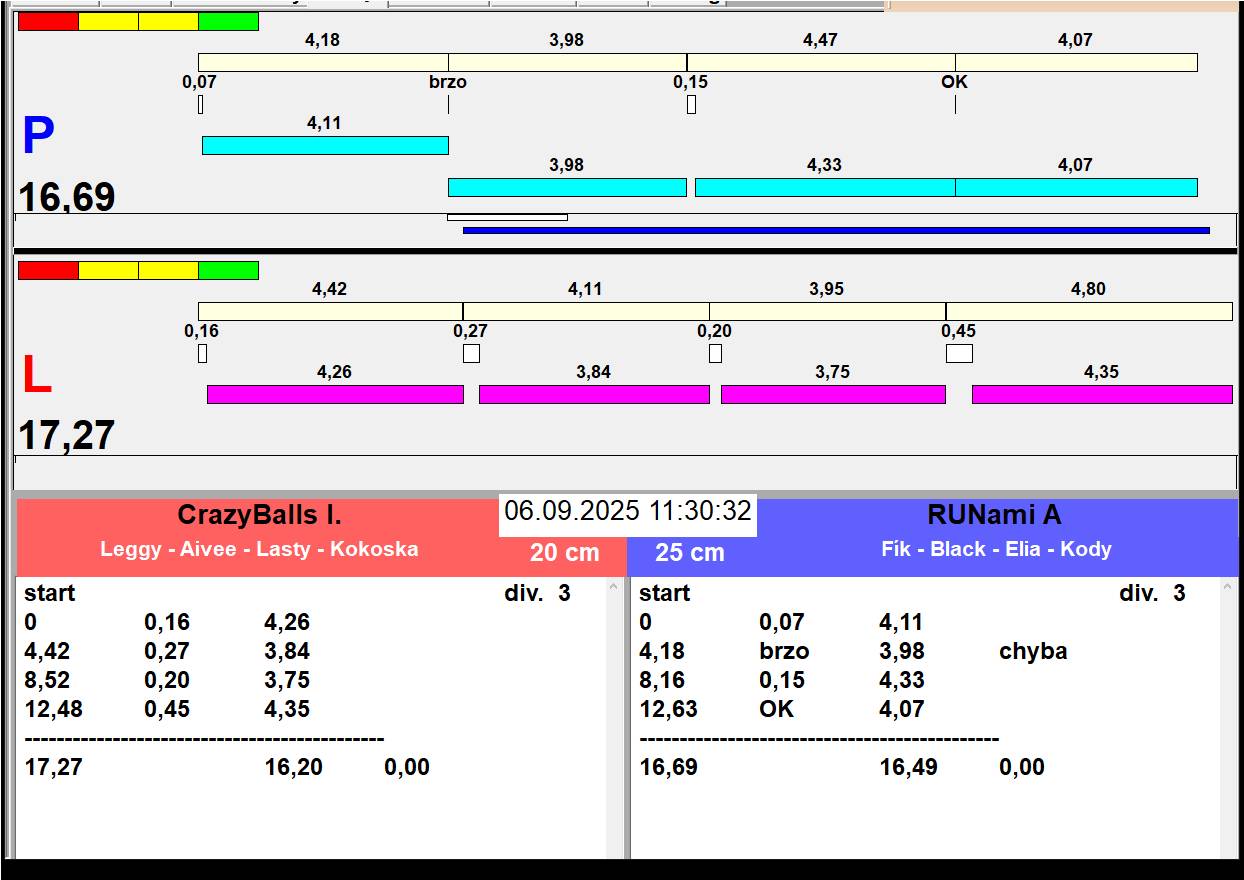Screen dimensions: 1244x880
Task: Click 'Leggy - Aivee - Lasty - Kokoska' dog list
Action: point(259,549)
